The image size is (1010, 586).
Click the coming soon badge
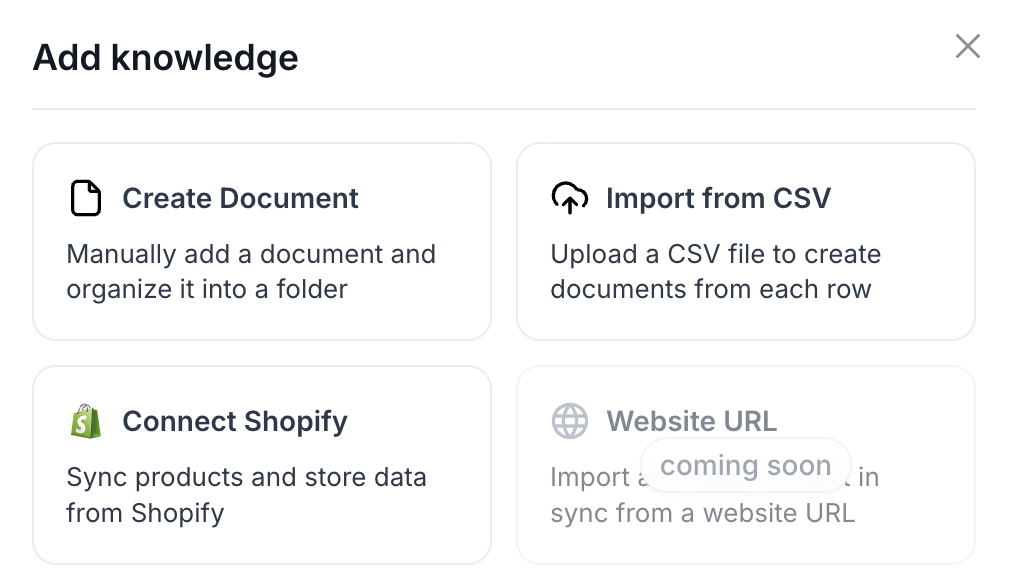click(746, 466)
